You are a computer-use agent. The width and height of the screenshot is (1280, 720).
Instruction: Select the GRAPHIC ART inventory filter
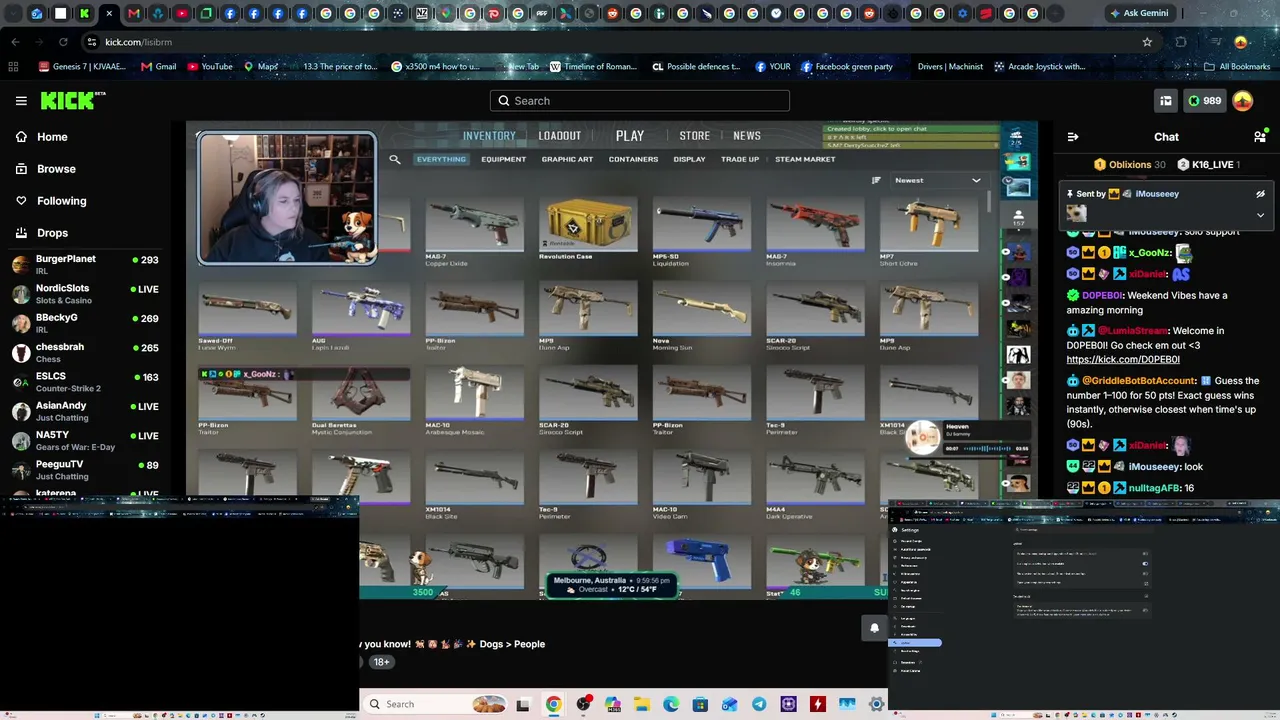click(x=567, y=159)
